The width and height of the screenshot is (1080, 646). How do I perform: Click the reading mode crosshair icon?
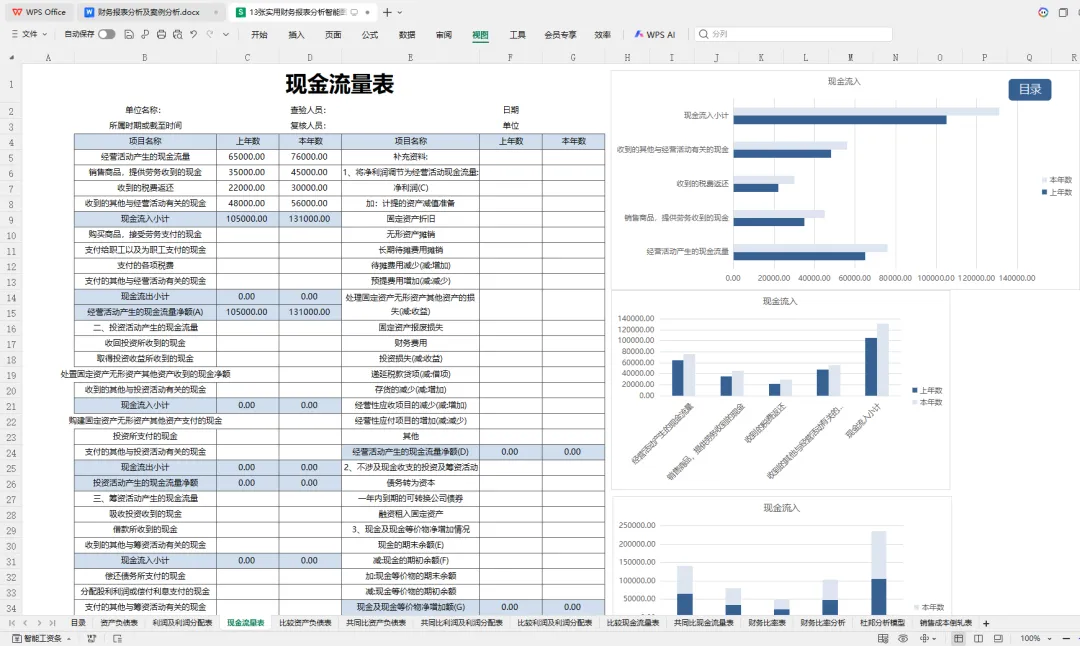pyautogui.click(x=924, y=638)
